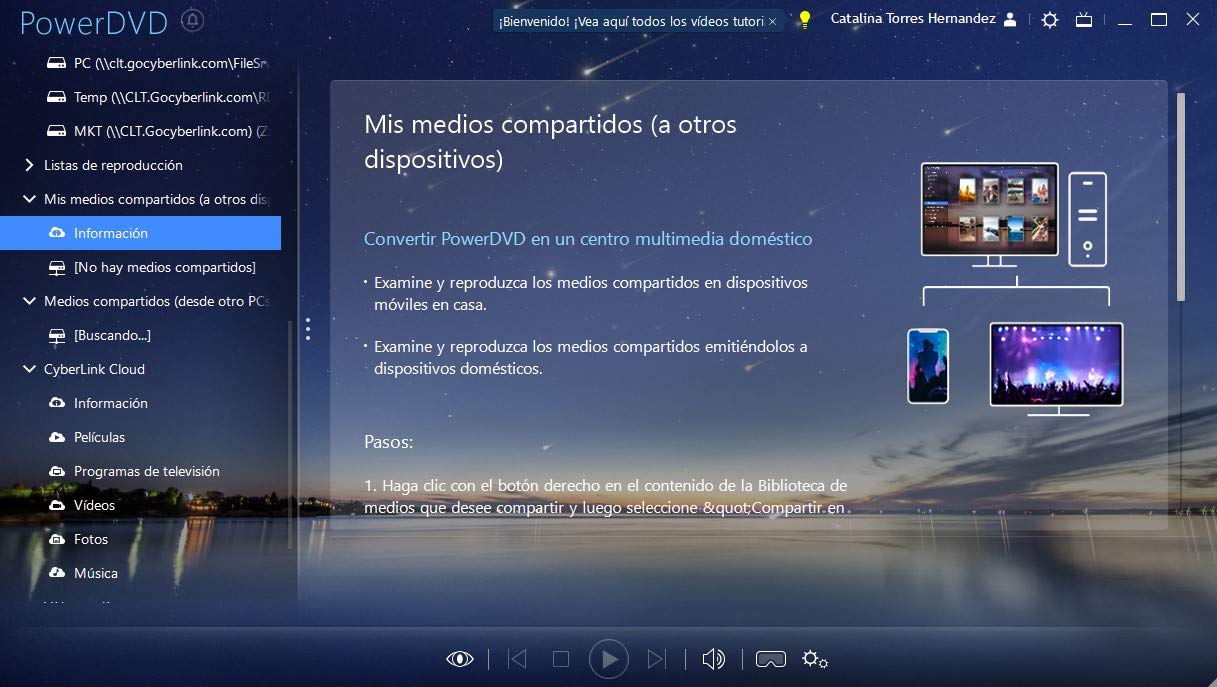Viewport: 1217px width, 687px height.
Task: Click cloud icon beside Vídeos
Action: 57,505
